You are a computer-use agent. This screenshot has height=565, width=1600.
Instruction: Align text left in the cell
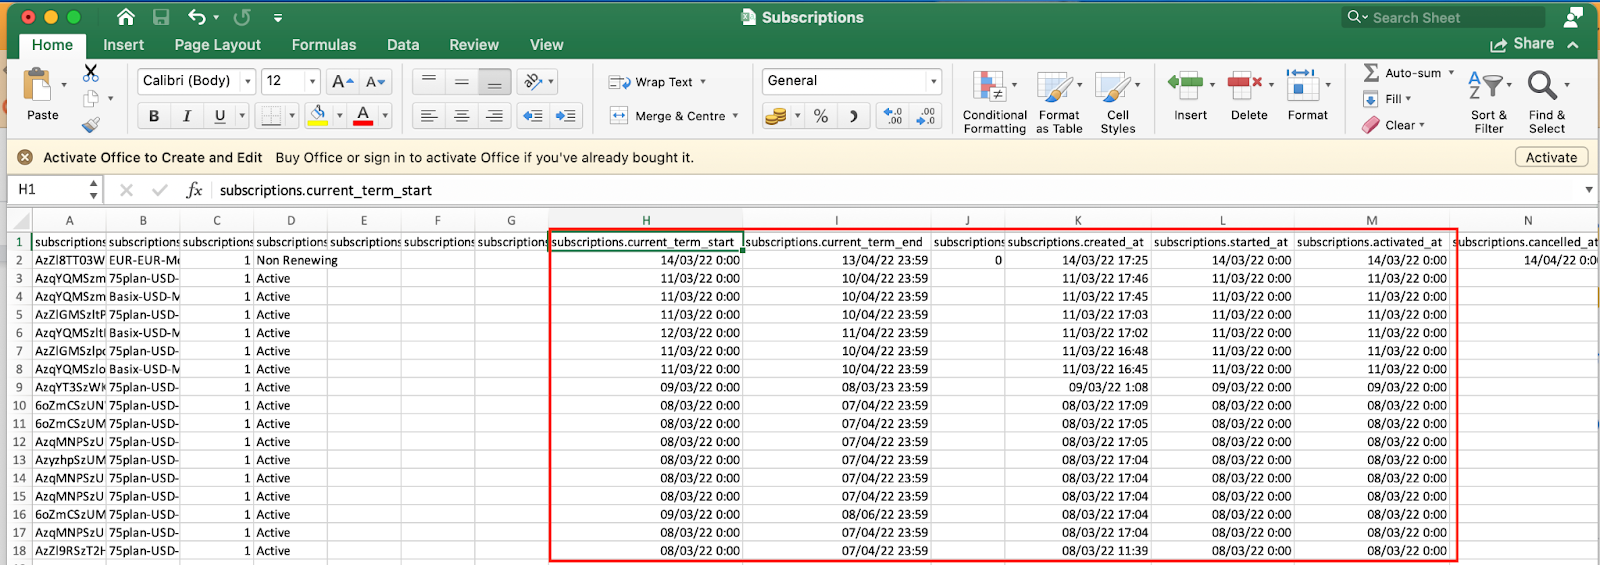[429, 116]
